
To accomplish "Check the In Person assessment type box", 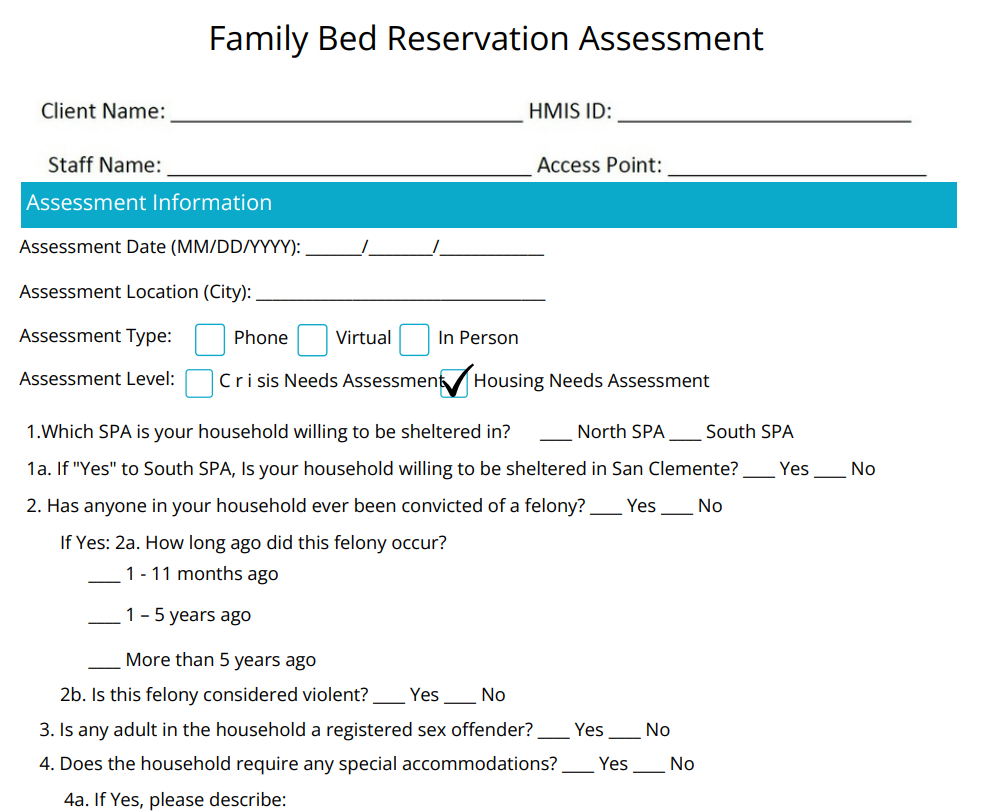I will coord(414,340).
